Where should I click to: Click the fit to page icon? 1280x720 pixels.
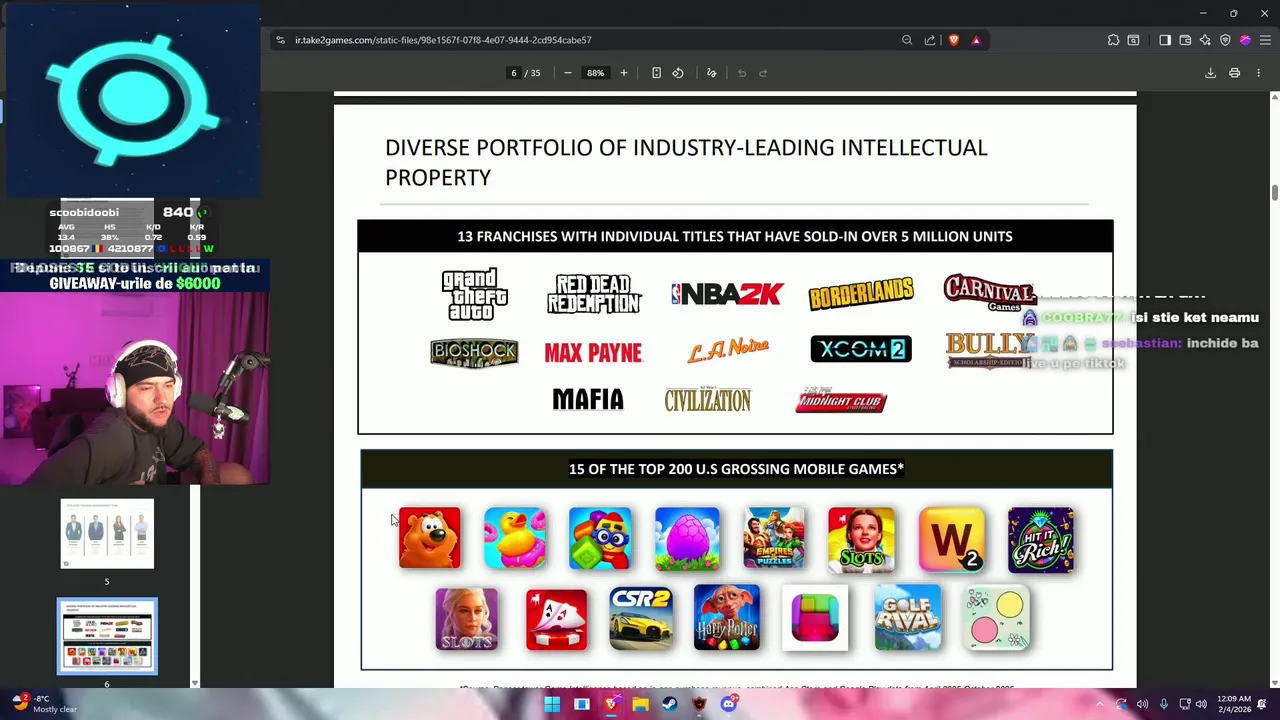point(656,73)
